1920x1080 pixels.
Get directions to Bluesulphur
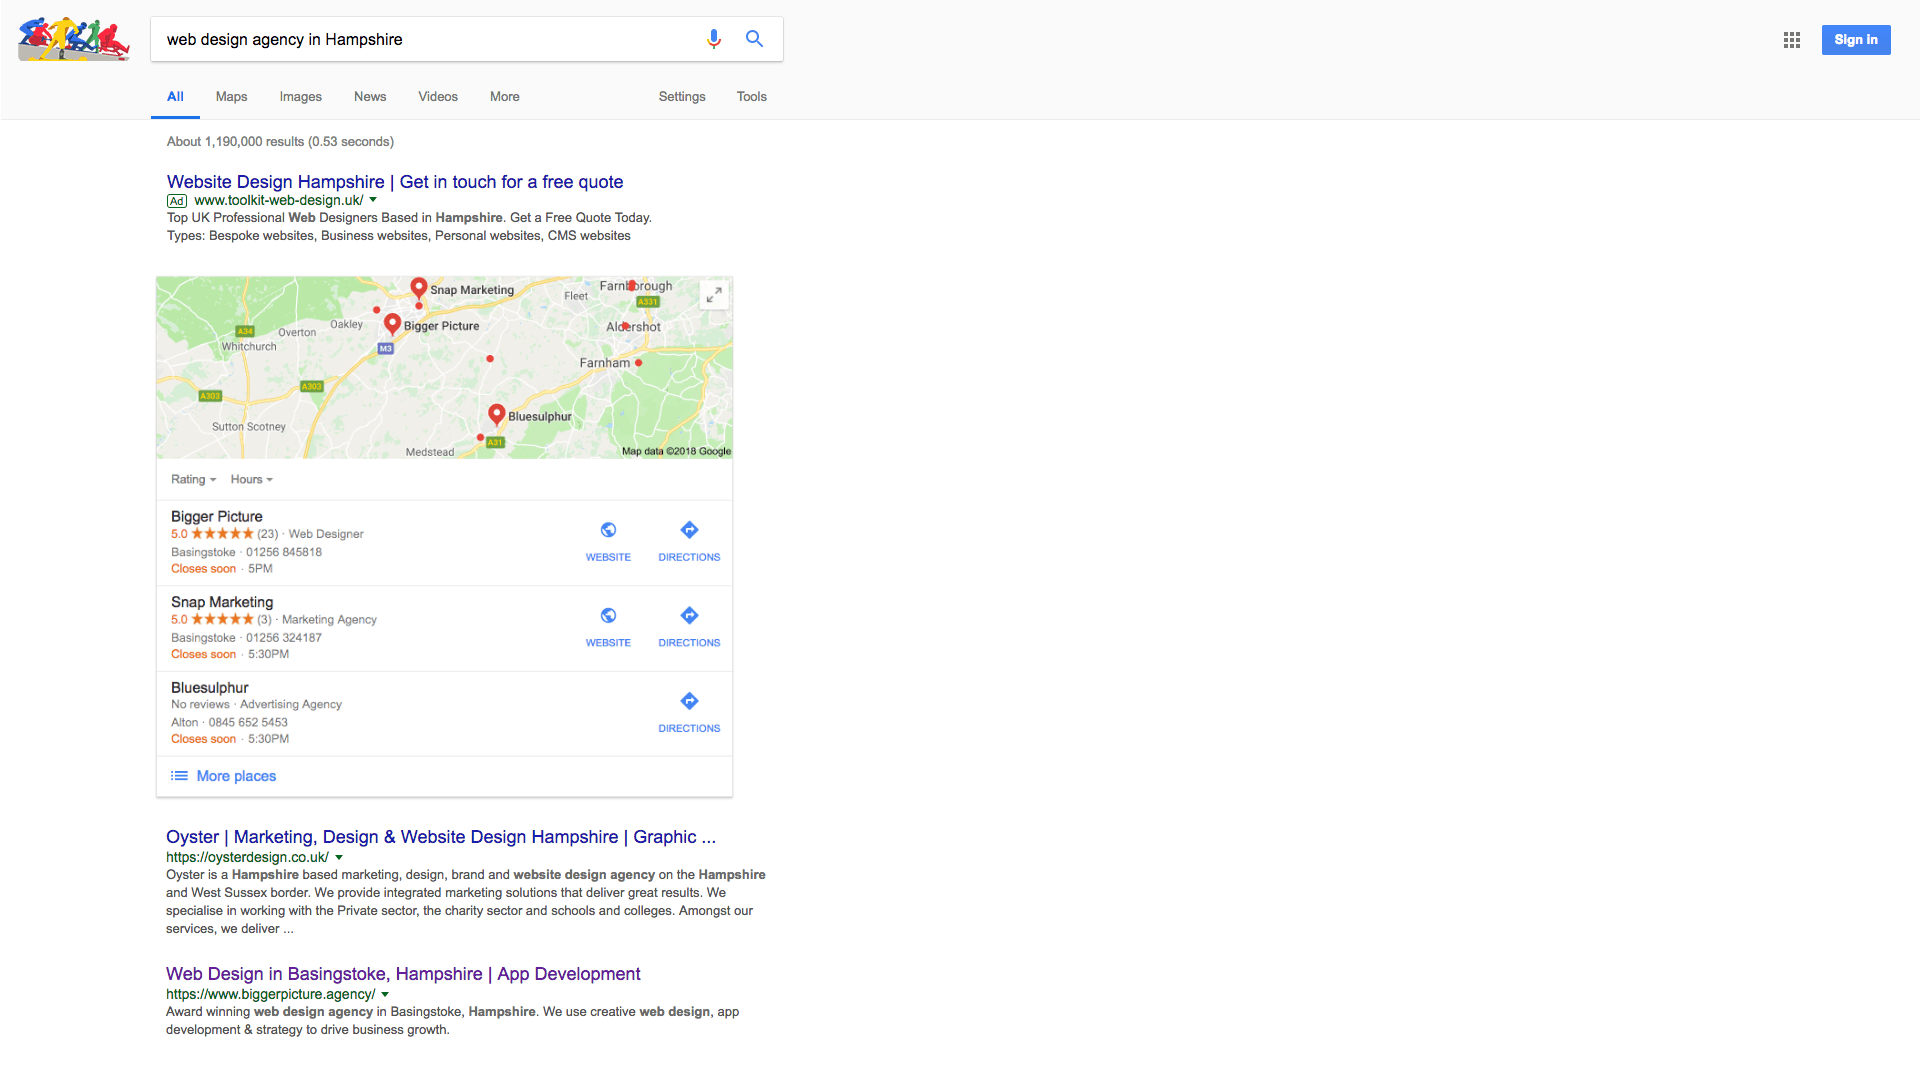coord(689,701)
